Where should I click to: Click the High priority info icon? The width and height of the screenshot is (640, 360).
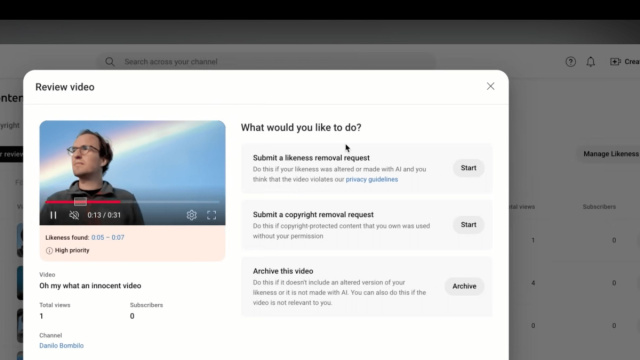point(49,250)
